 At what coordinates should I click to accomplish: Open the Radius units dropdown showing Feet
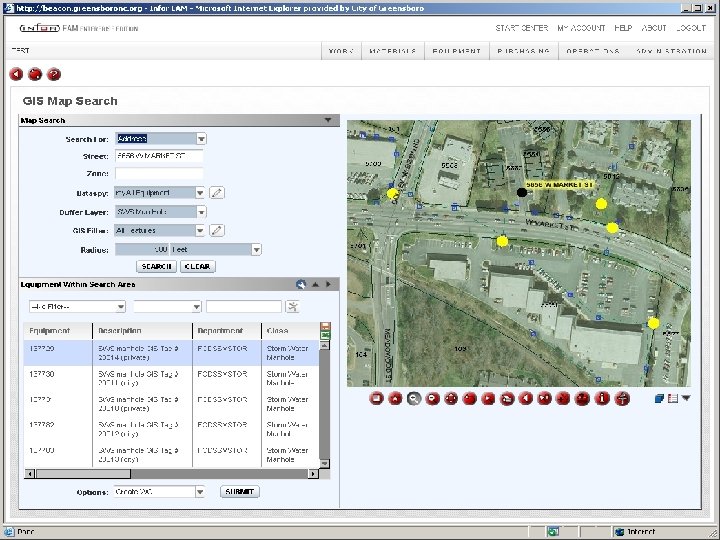[256, 249]
